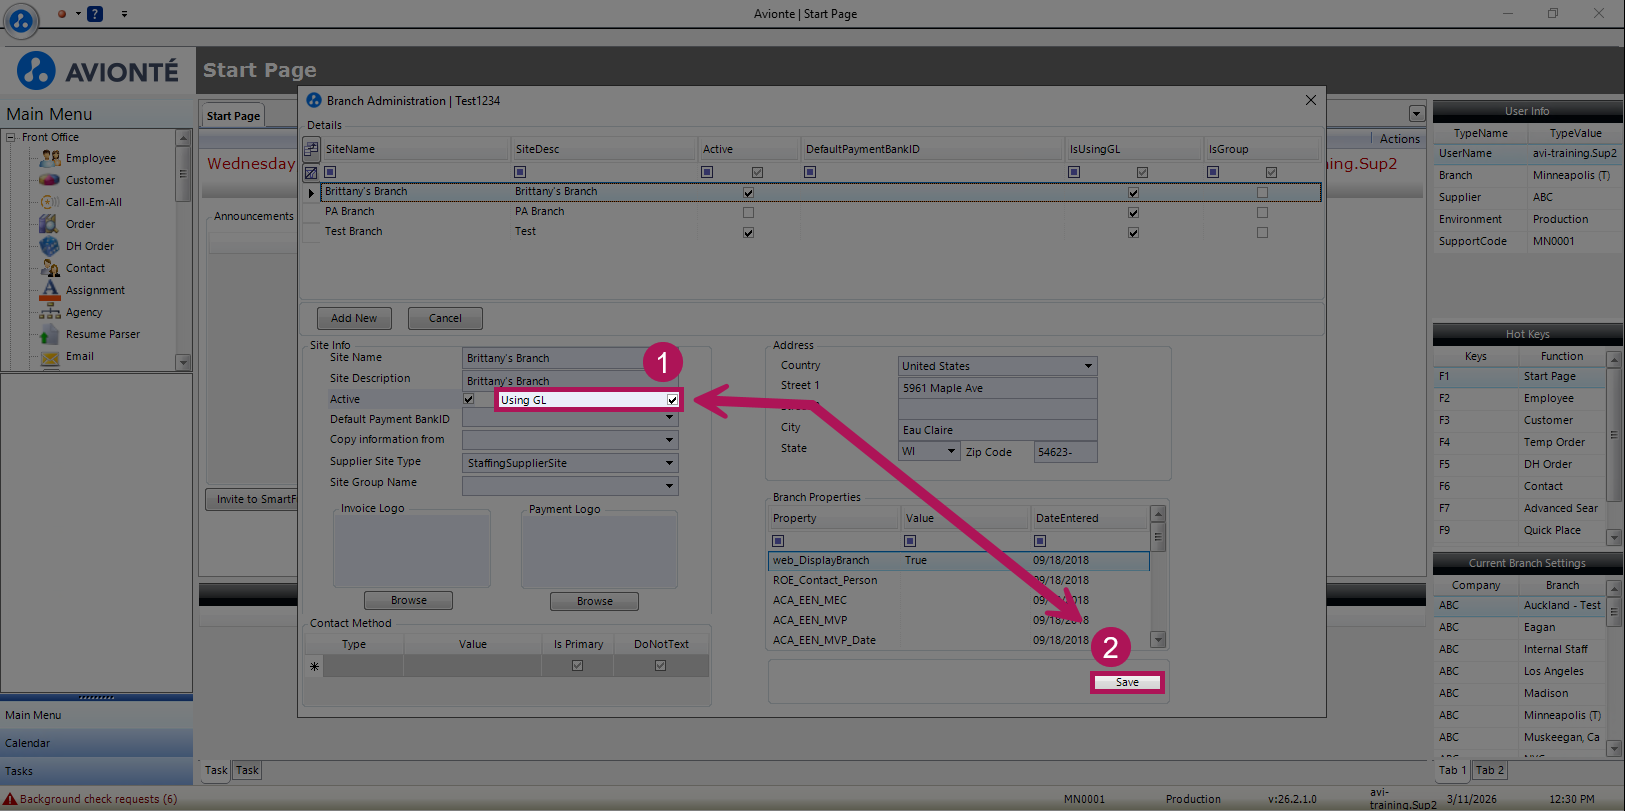Click the grid selector icon beside SiteName header

311,149
